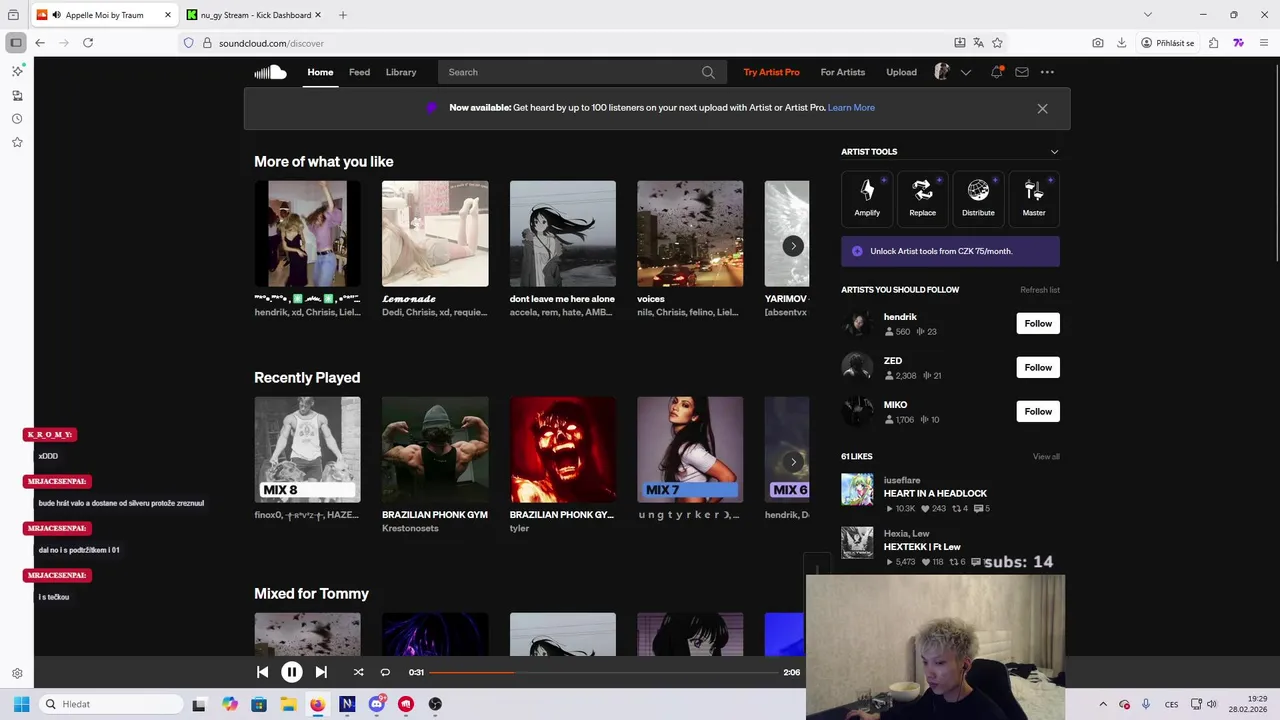Click View all next to 61 Likes

click(x=1046, y=457)
